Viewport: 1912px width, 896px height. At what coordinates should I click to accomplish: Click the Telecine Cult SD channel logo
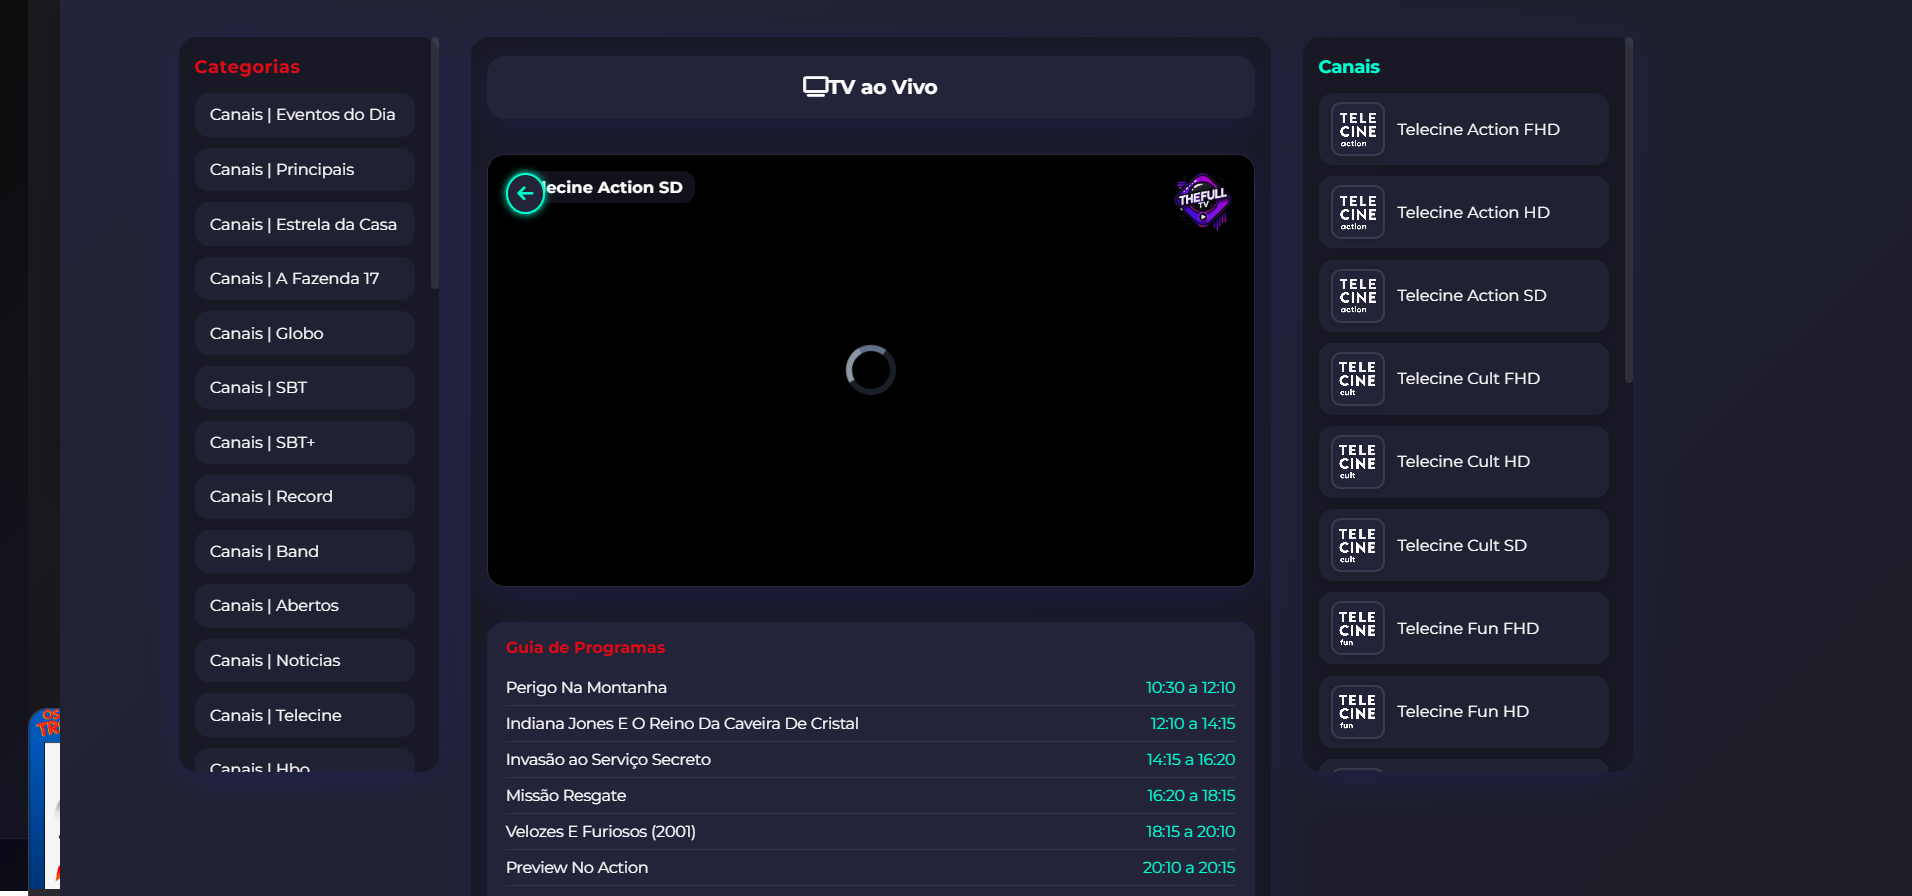point(1357,545)
